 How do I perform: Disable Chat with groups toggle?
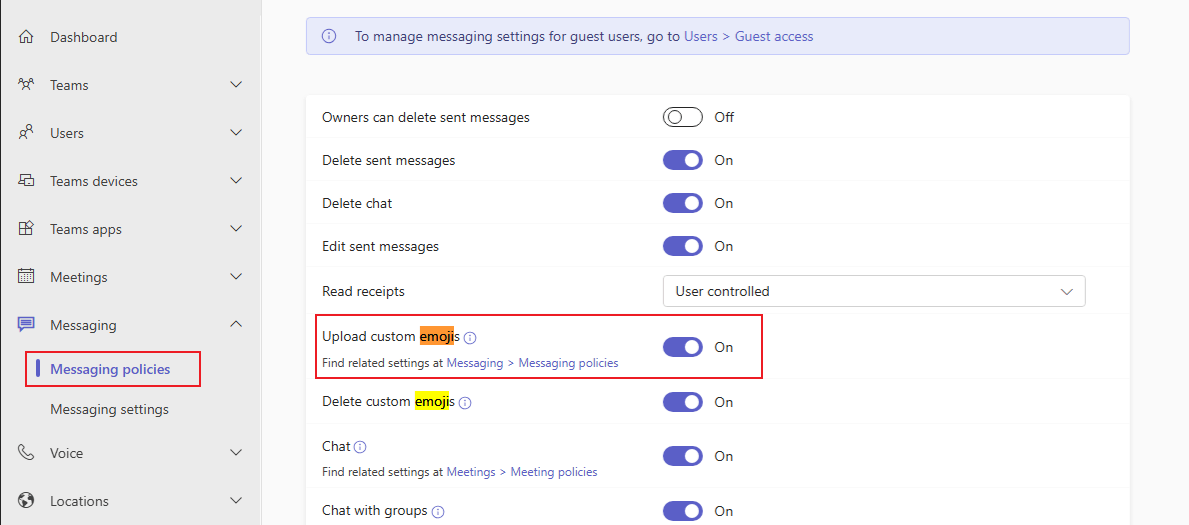(x=682, y=511)
